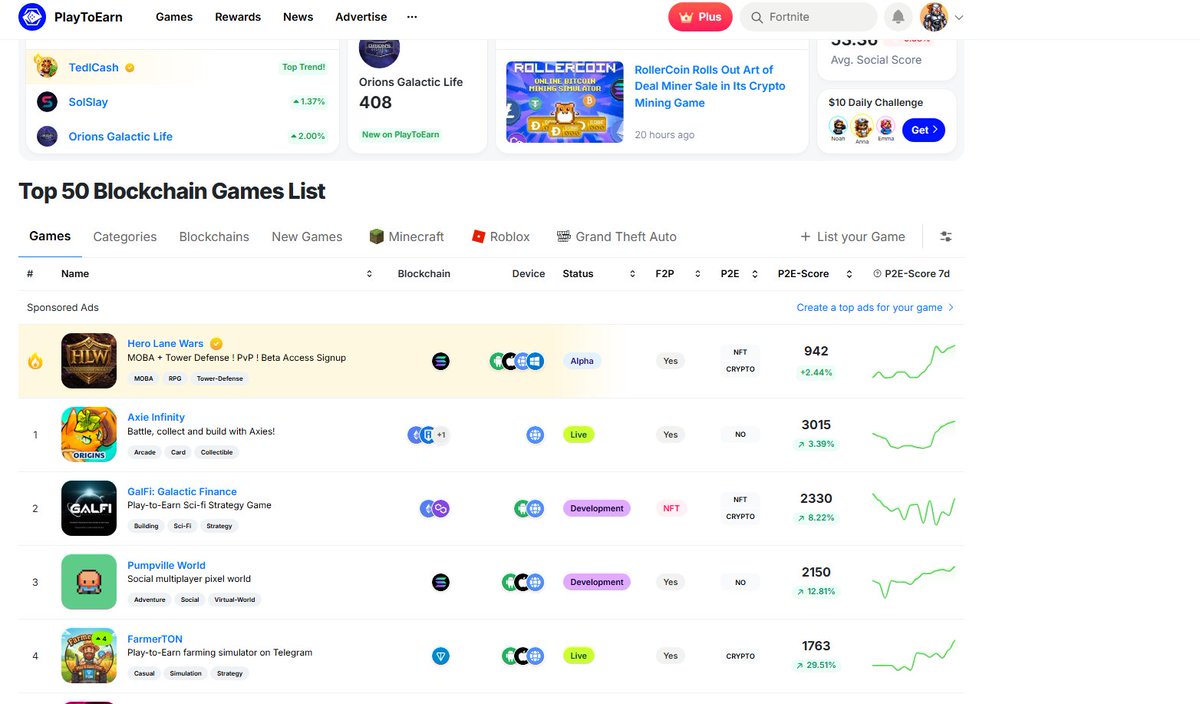Click the web device icon for Axie Infinity
Image resolution: width=1200 pixels, height=704 pixels.
point(535,435)
